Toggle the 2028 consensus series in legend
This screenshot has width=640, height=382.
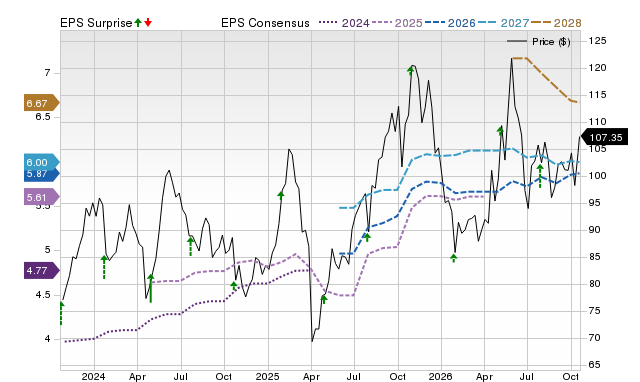coord(556,23)
